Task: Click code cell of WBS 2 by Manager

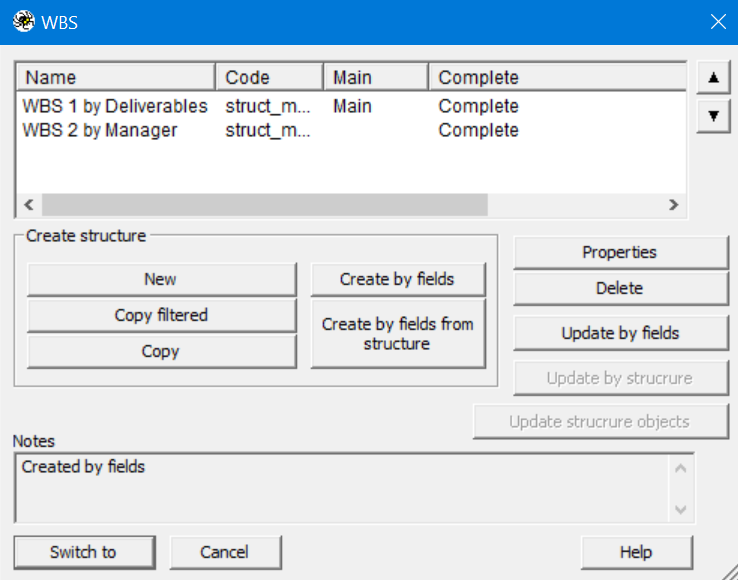Action: [268, 130]
